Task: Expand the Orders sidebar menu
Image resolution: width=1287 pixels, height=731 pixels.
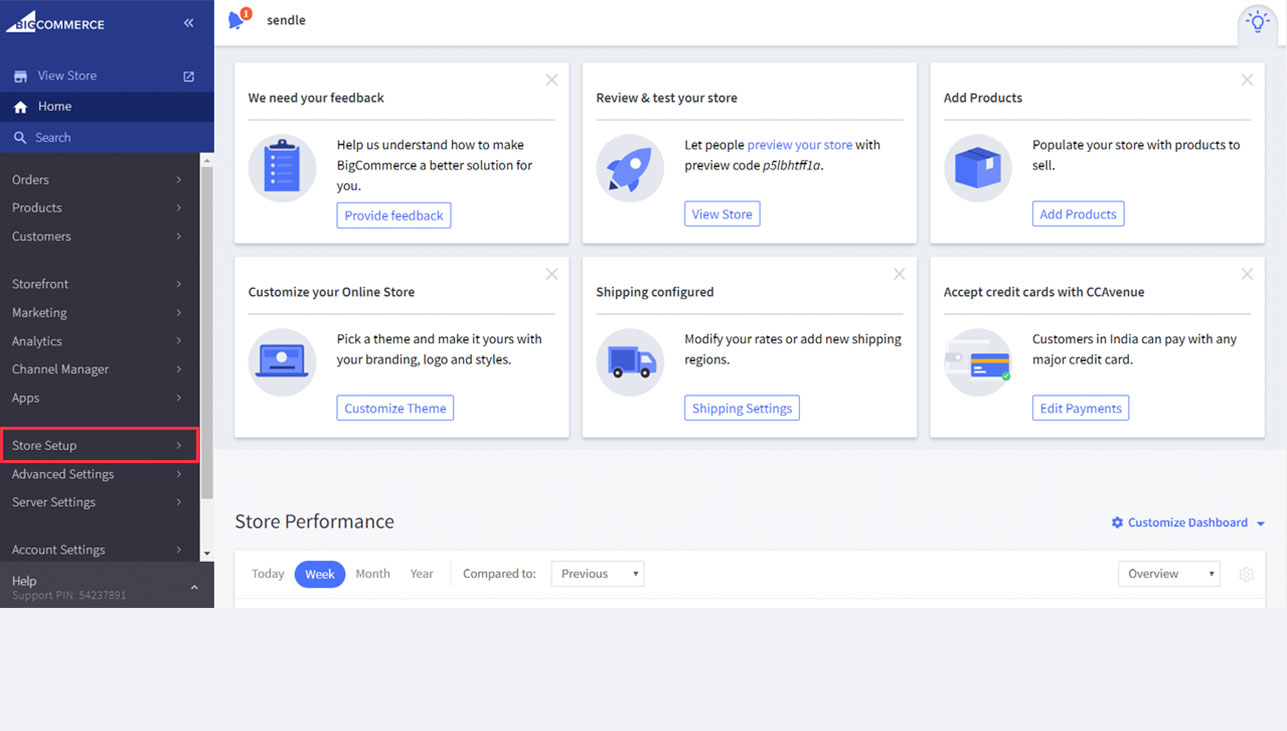Action: 98,180
